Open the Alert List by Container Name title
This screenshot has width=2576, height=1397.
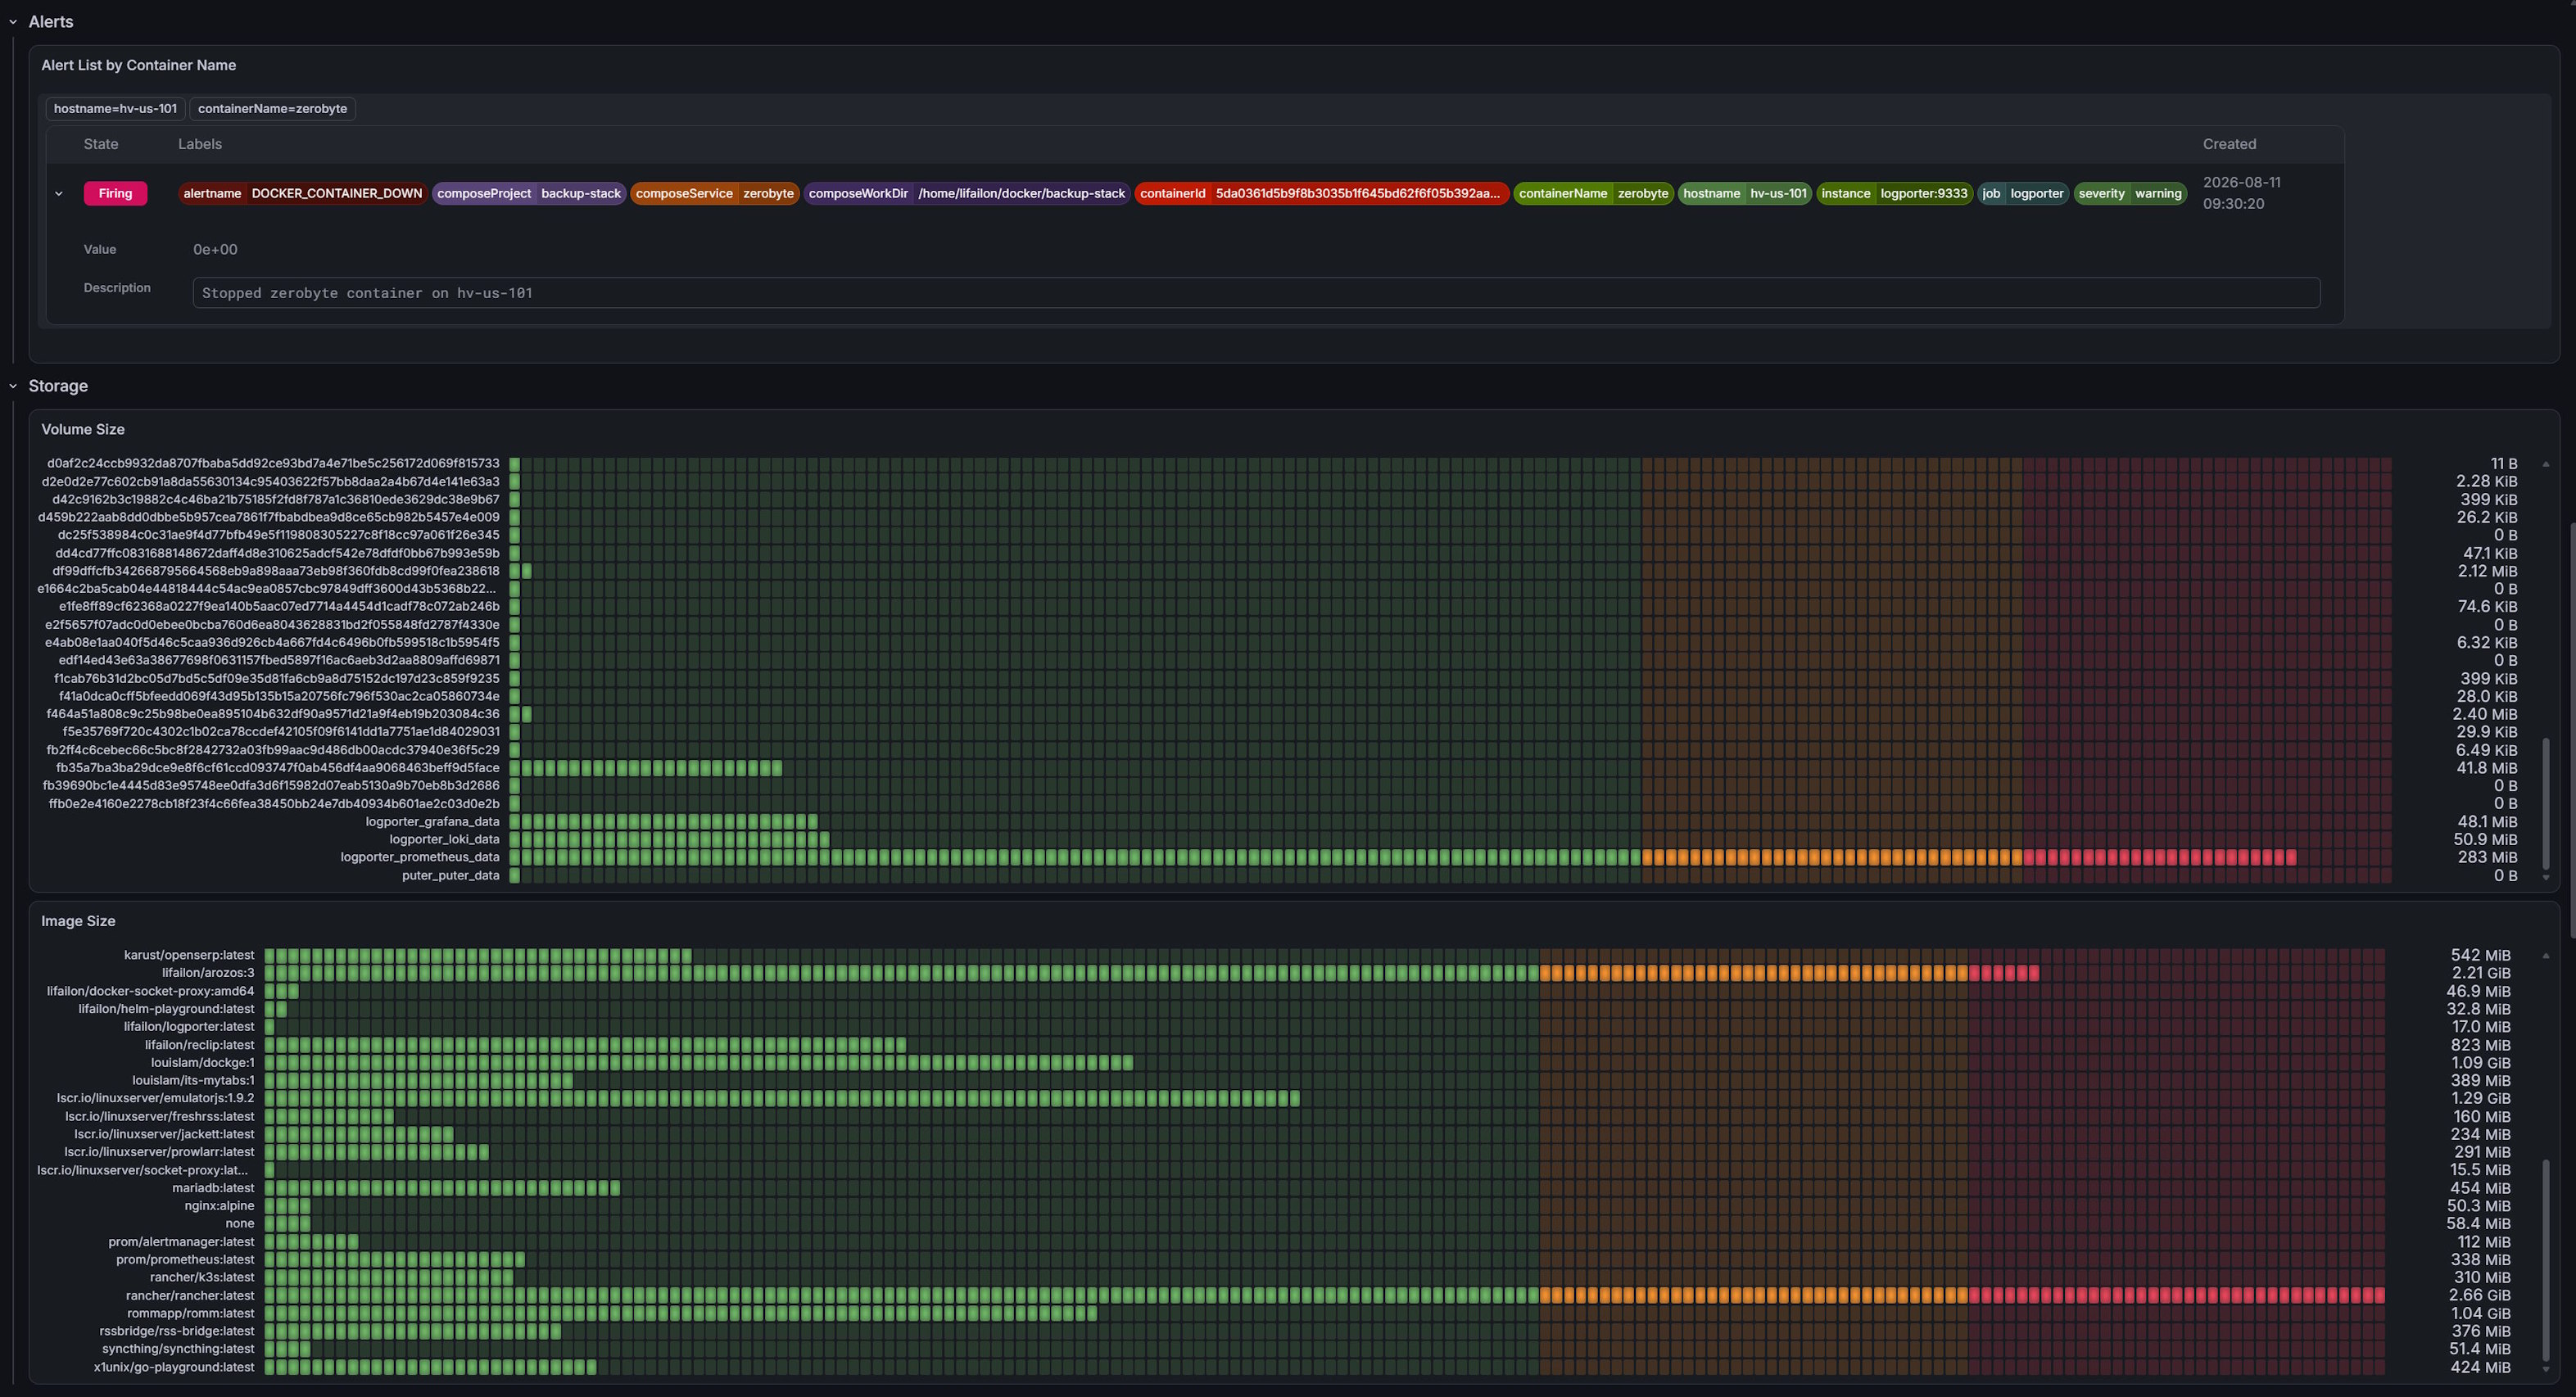(138, 65)
